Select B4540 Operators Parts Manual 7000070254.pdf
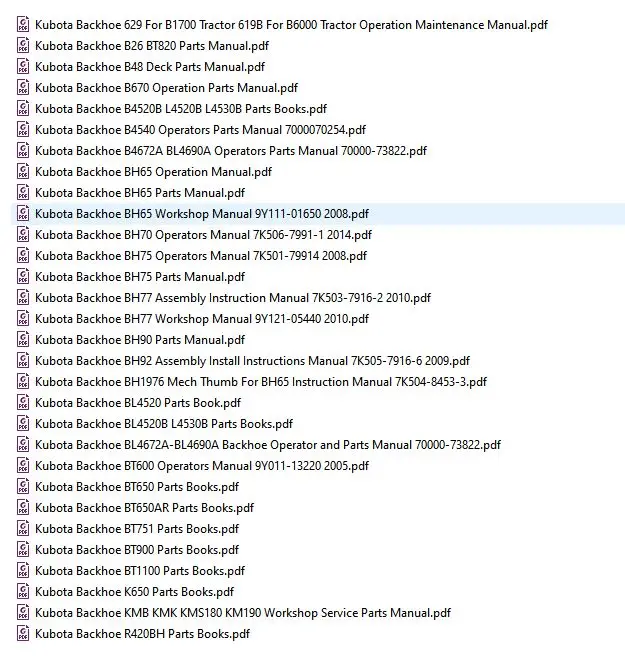 [201, 130]
